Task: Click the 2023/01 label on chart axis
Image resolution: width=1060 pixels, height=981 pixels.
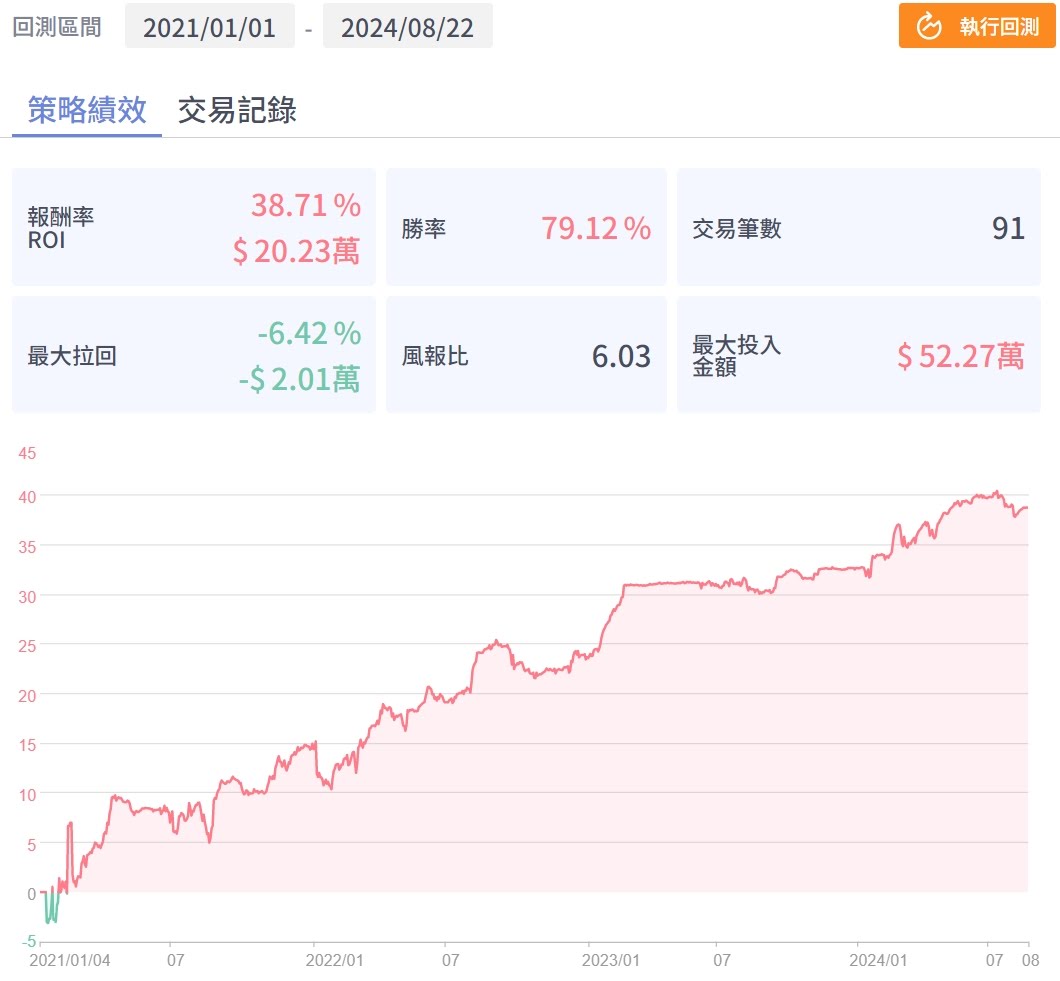Action: click(610, 960)
